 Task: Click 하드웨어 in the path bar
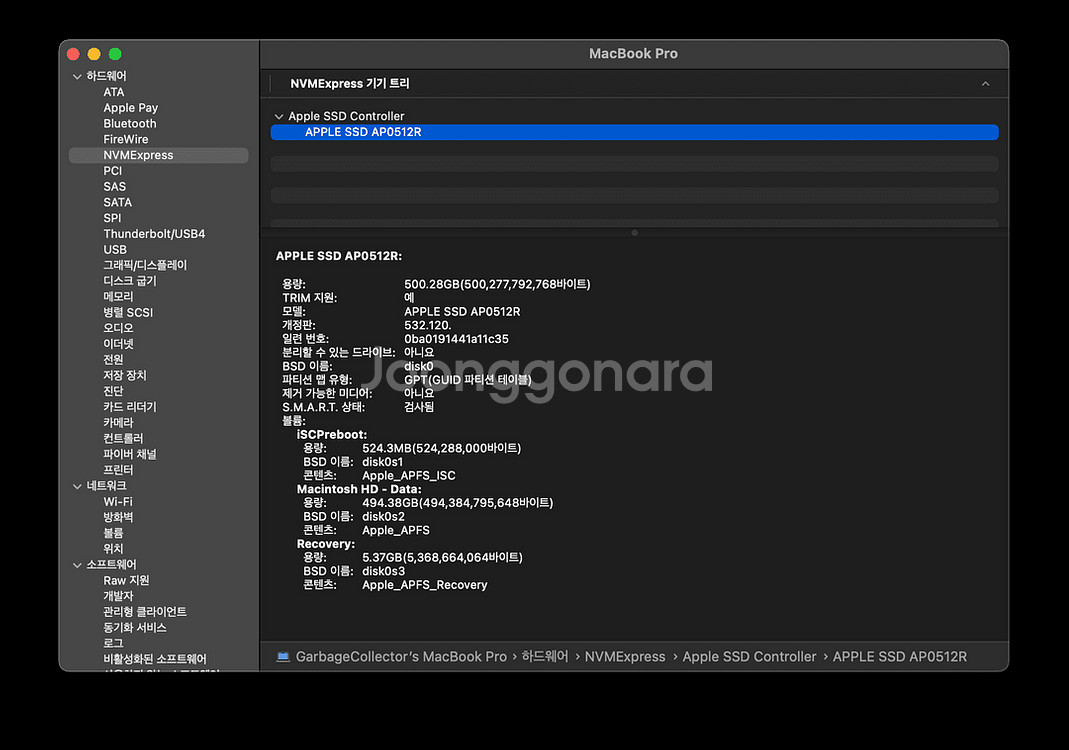tap(545, 657)
